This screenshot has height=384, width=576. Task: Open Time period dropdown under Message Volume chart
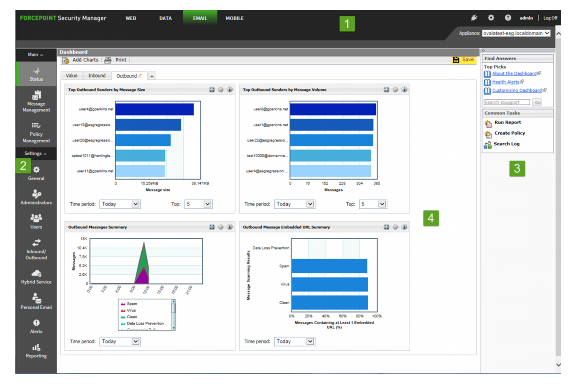295,204
